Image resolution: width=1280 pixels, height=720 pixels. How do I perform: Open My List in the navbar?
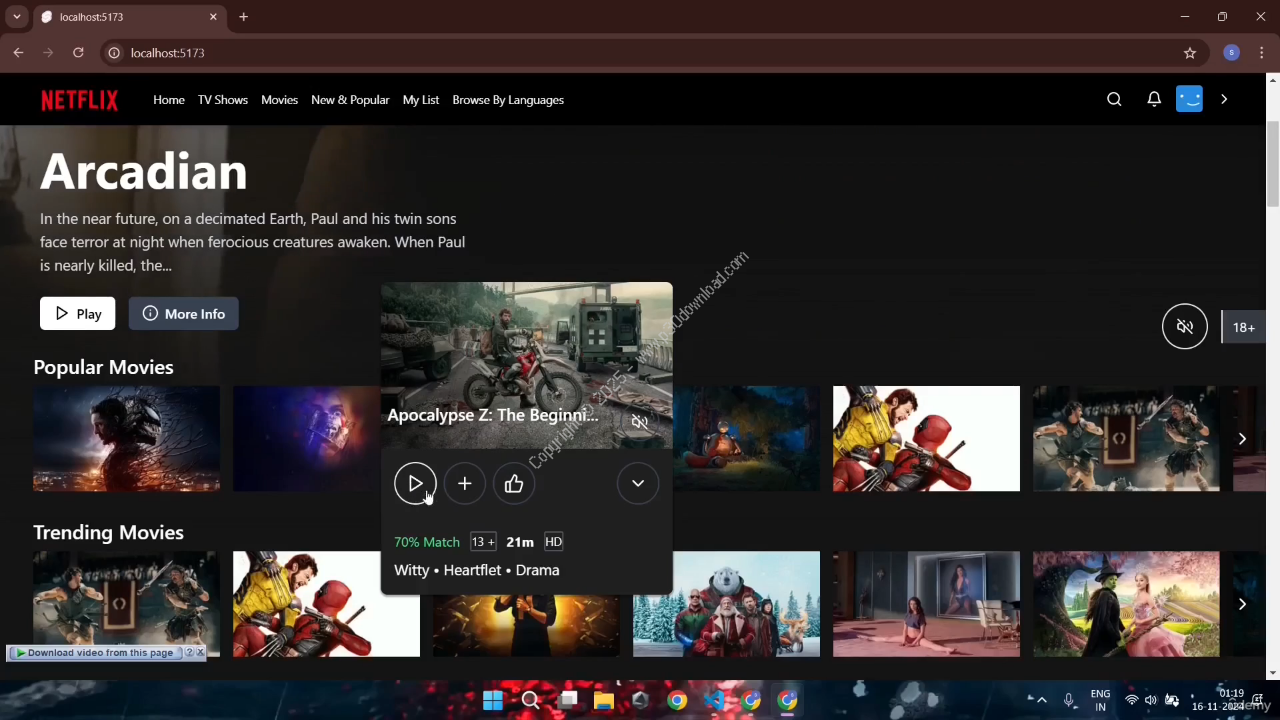pyautogui.click(x=421, y=100)
